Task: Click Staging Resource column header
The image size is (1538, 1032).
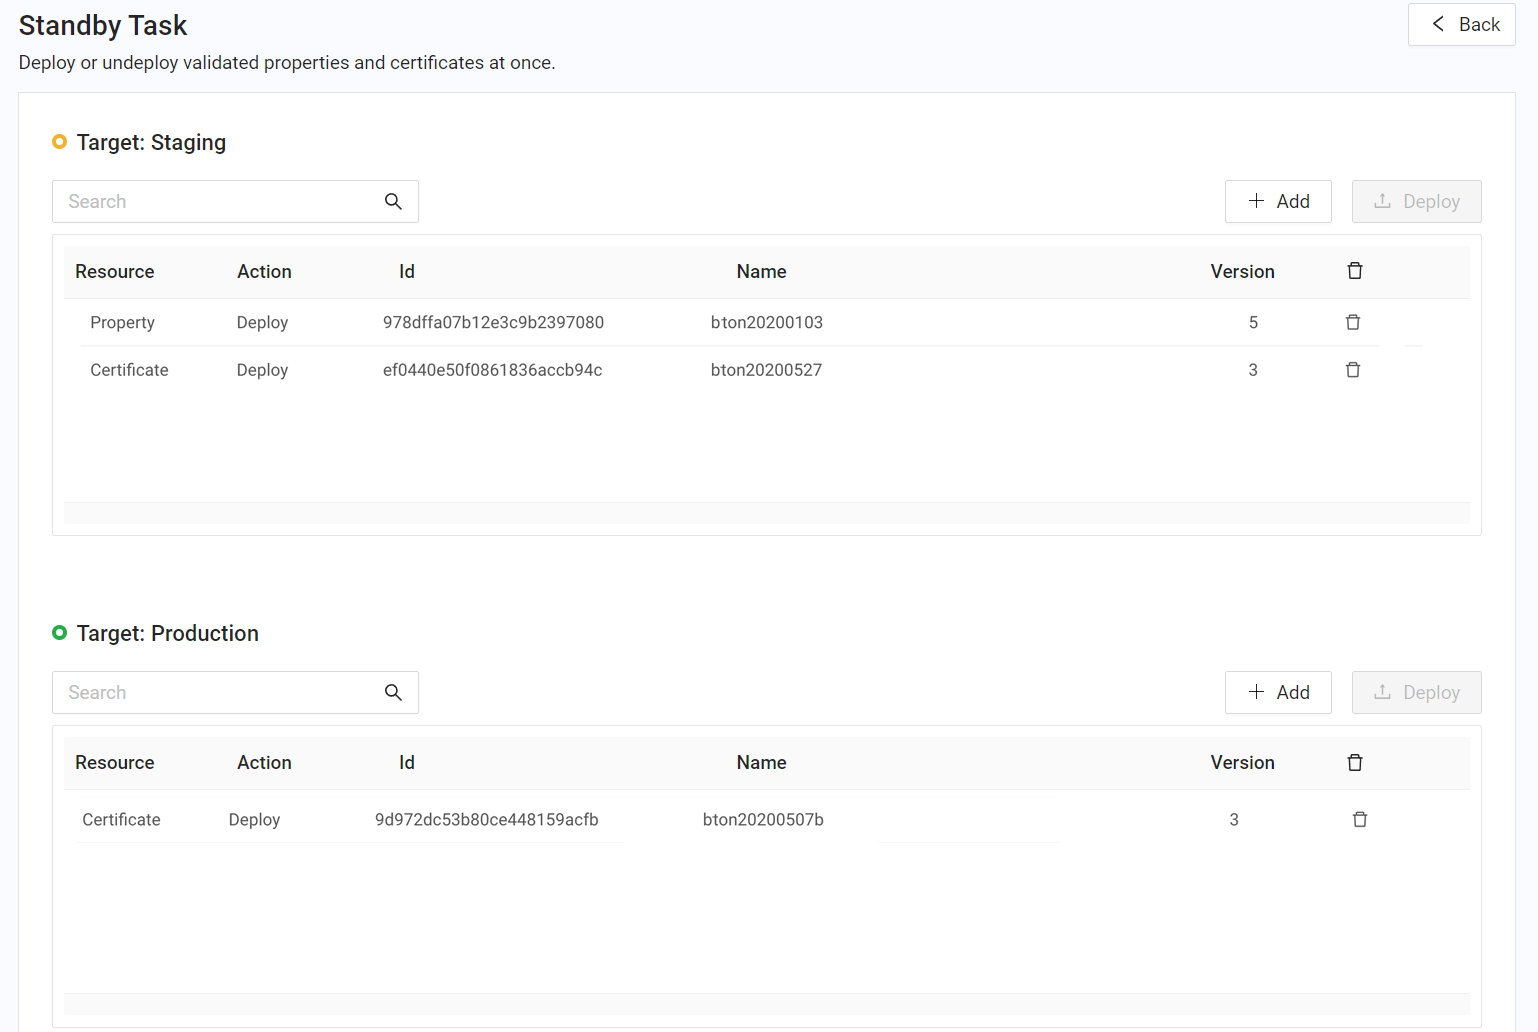Action: tap(115, 272)
